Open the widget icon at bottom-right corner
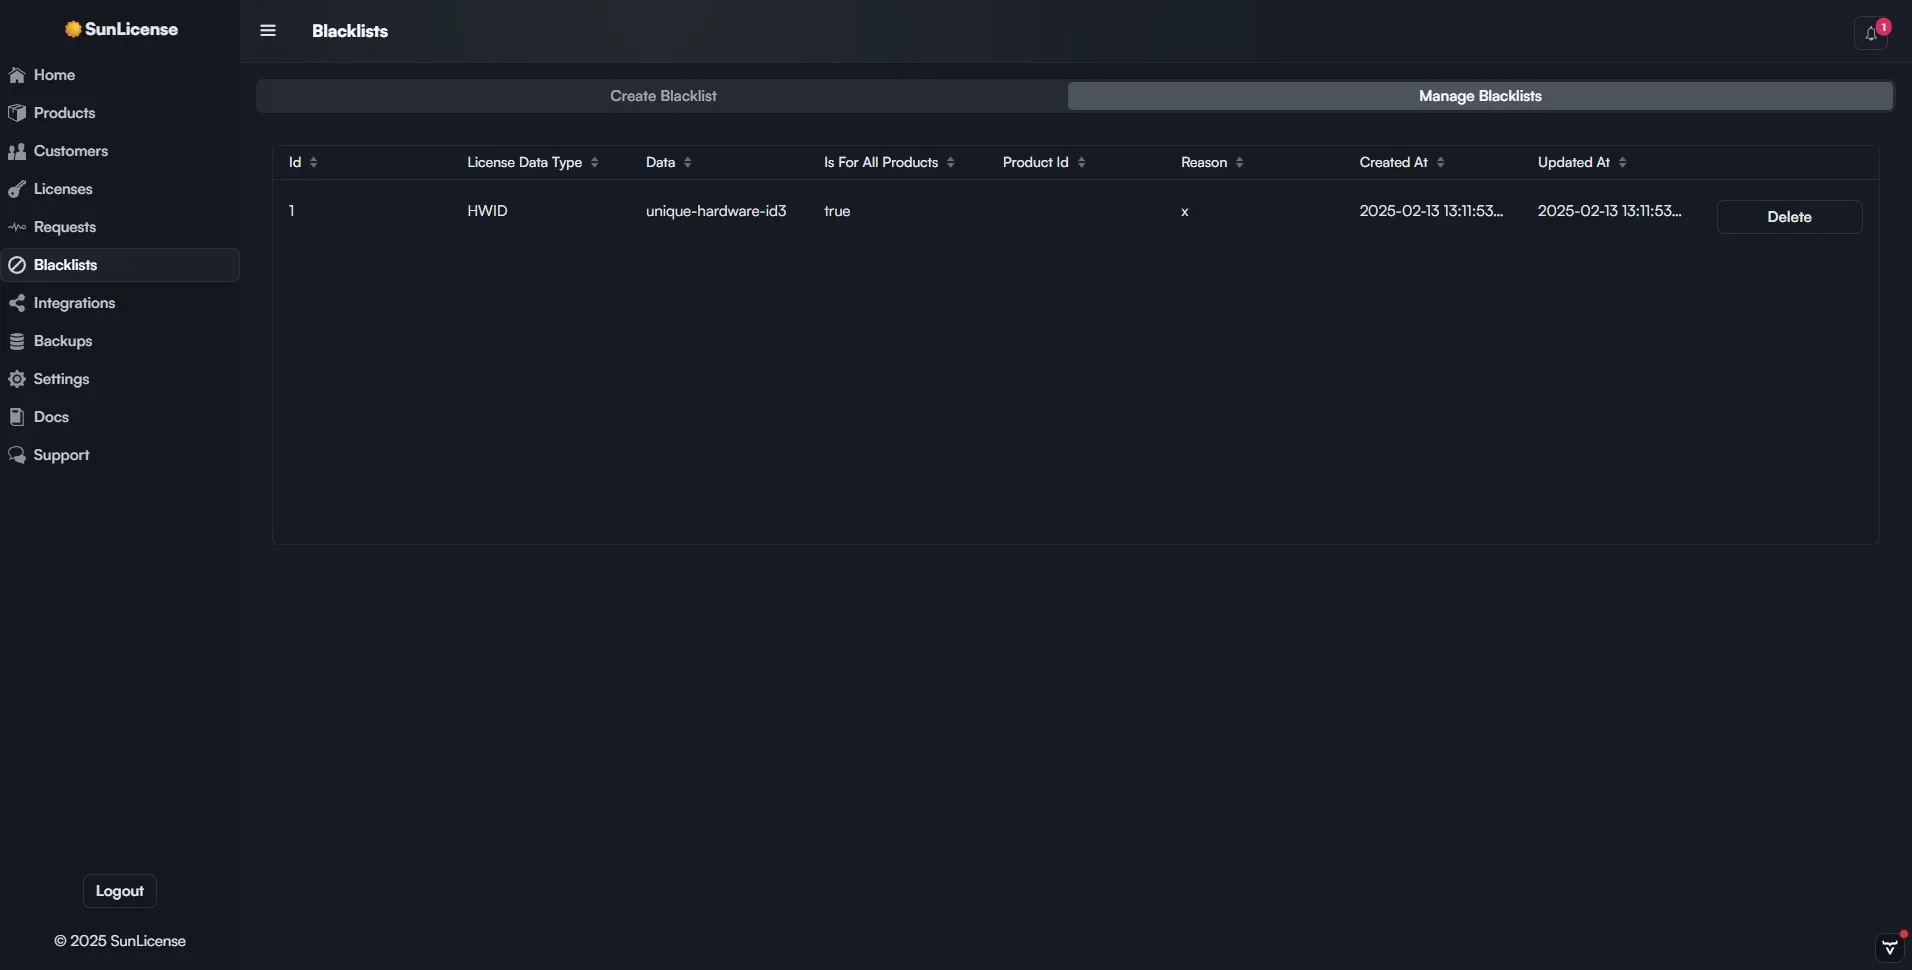 (x=1889, y=947)
